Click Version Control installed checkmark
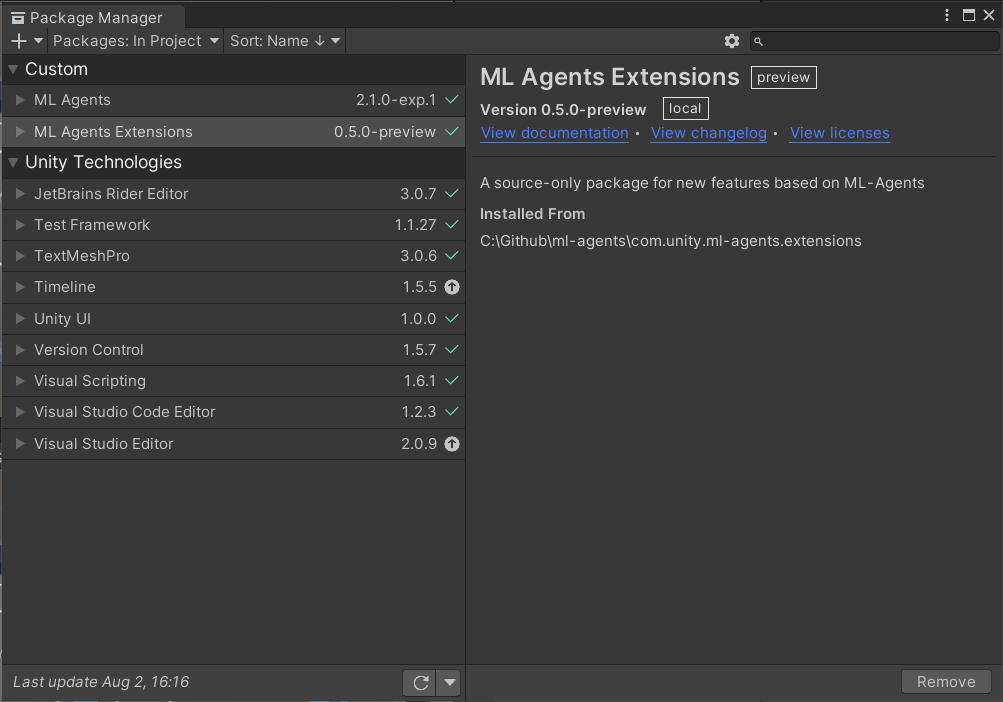Screen dimensions: 1003x702 click(x=452, y=350)
